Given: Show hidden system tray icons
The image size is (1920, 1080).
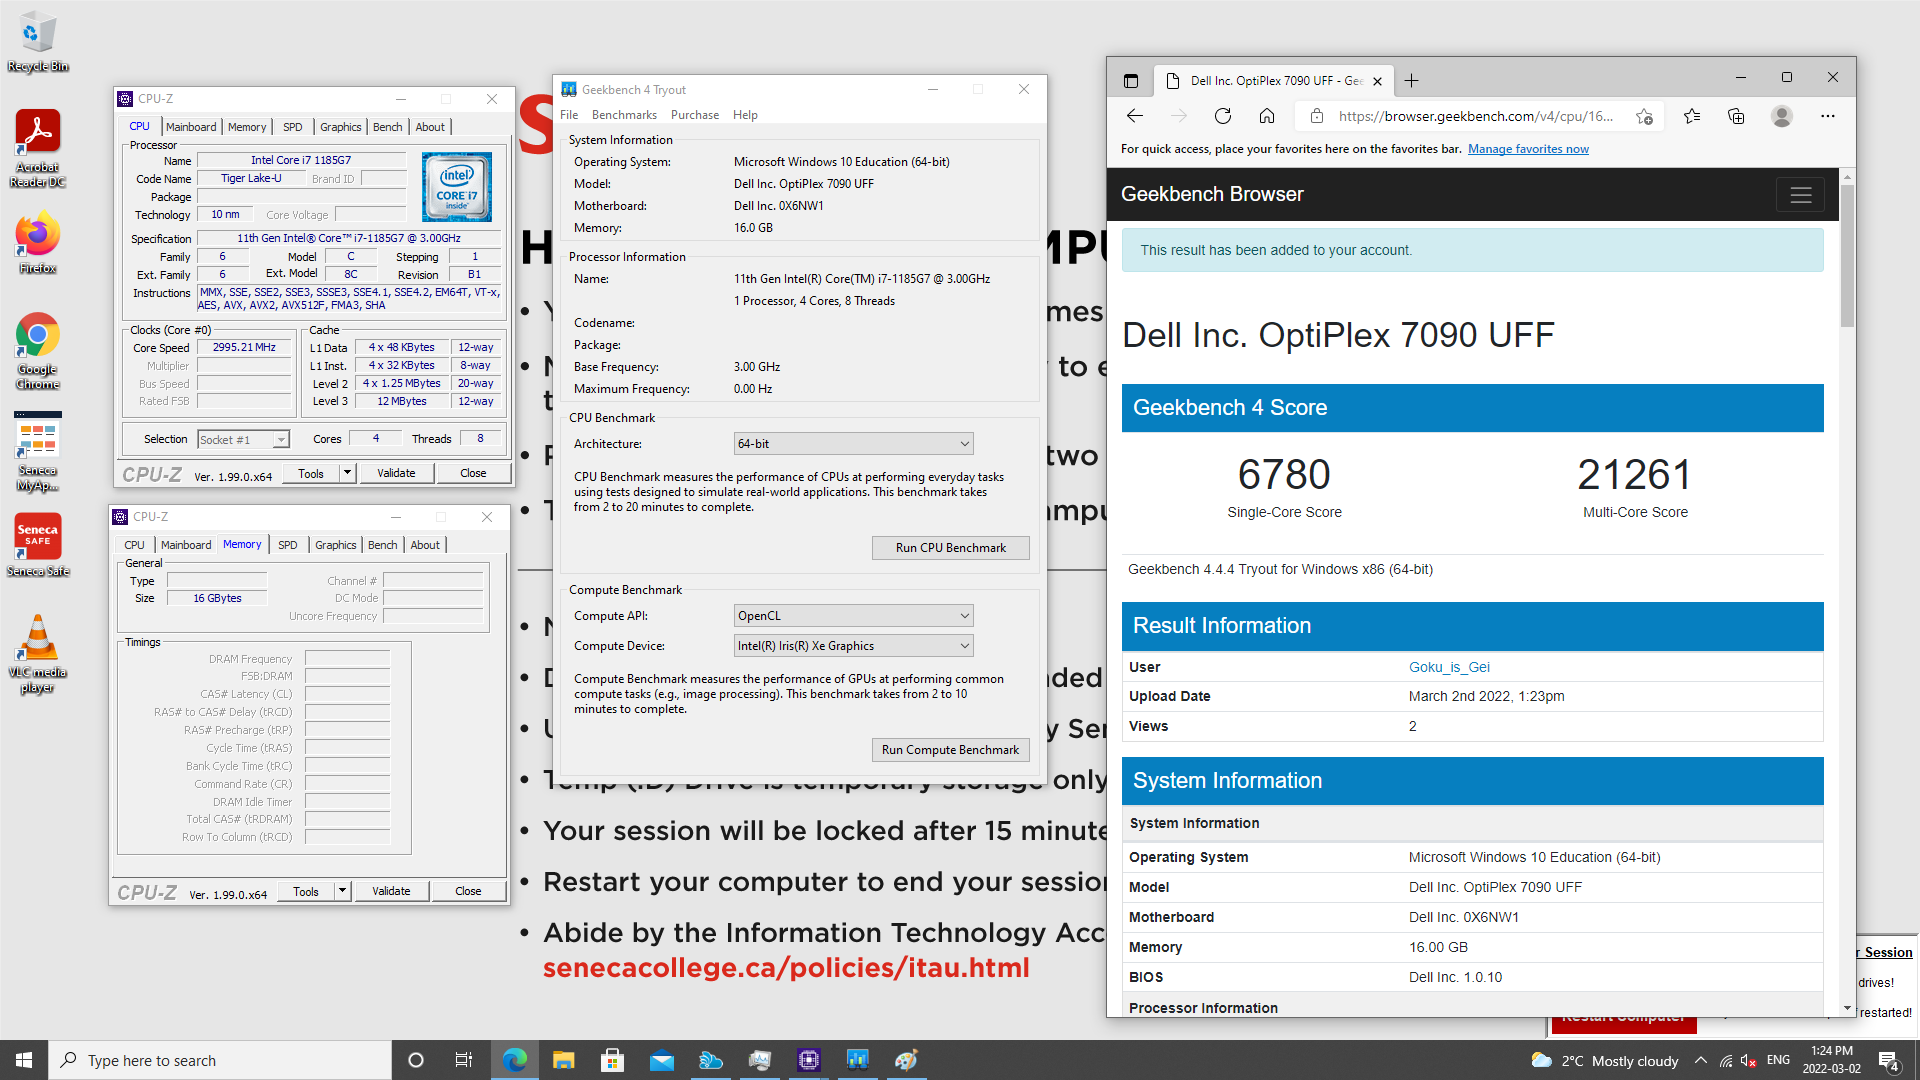Looking at the screenshot, I should pyautogui.click(x=1700, y=1060).
